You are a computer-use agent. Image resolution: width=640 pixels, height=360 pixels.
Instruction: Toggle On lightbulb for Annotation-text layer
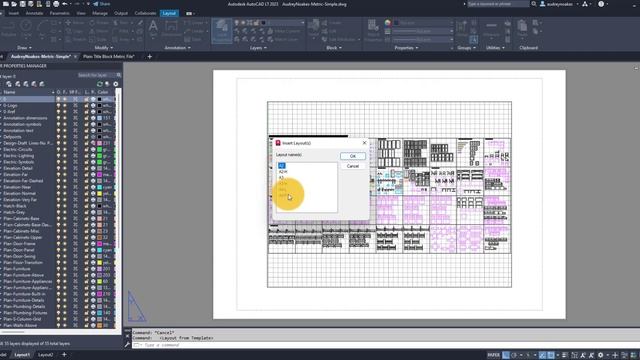click(58, 131)
